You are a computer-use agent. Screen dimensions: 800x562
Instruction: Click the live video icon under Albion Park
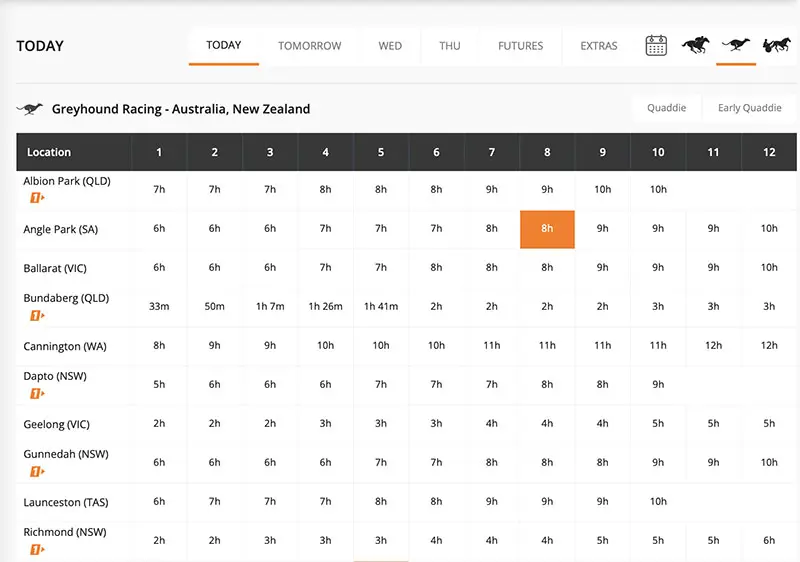tap(37, 197)
